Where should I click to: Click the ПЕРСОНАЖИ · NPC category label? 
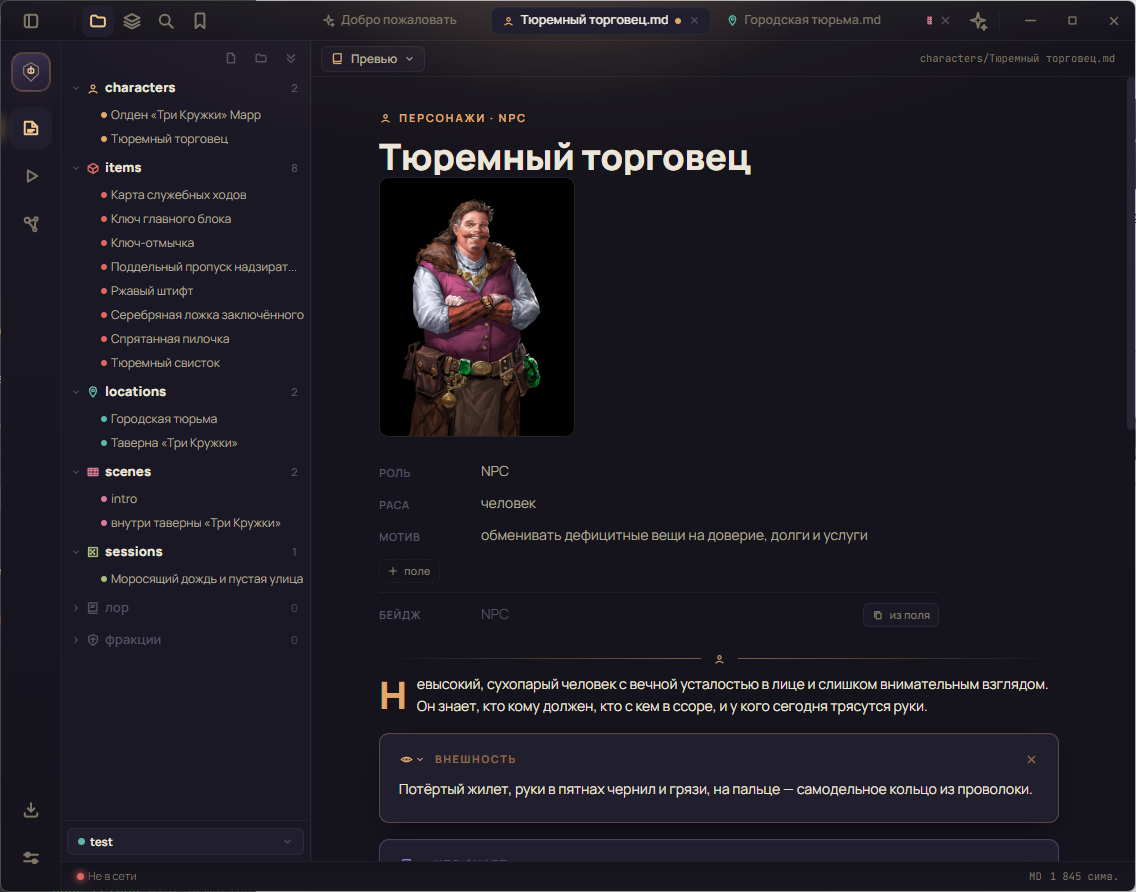tap(462, 118)
